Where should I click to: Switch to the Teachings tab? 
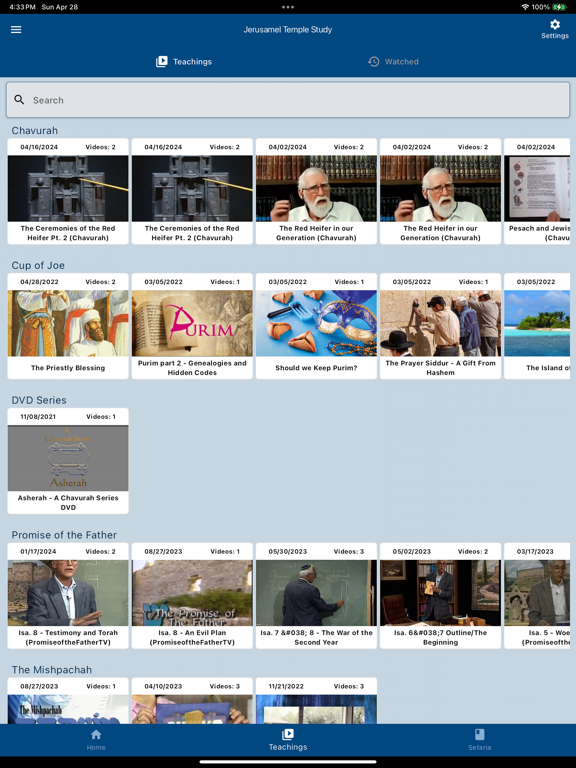(184, 62)
